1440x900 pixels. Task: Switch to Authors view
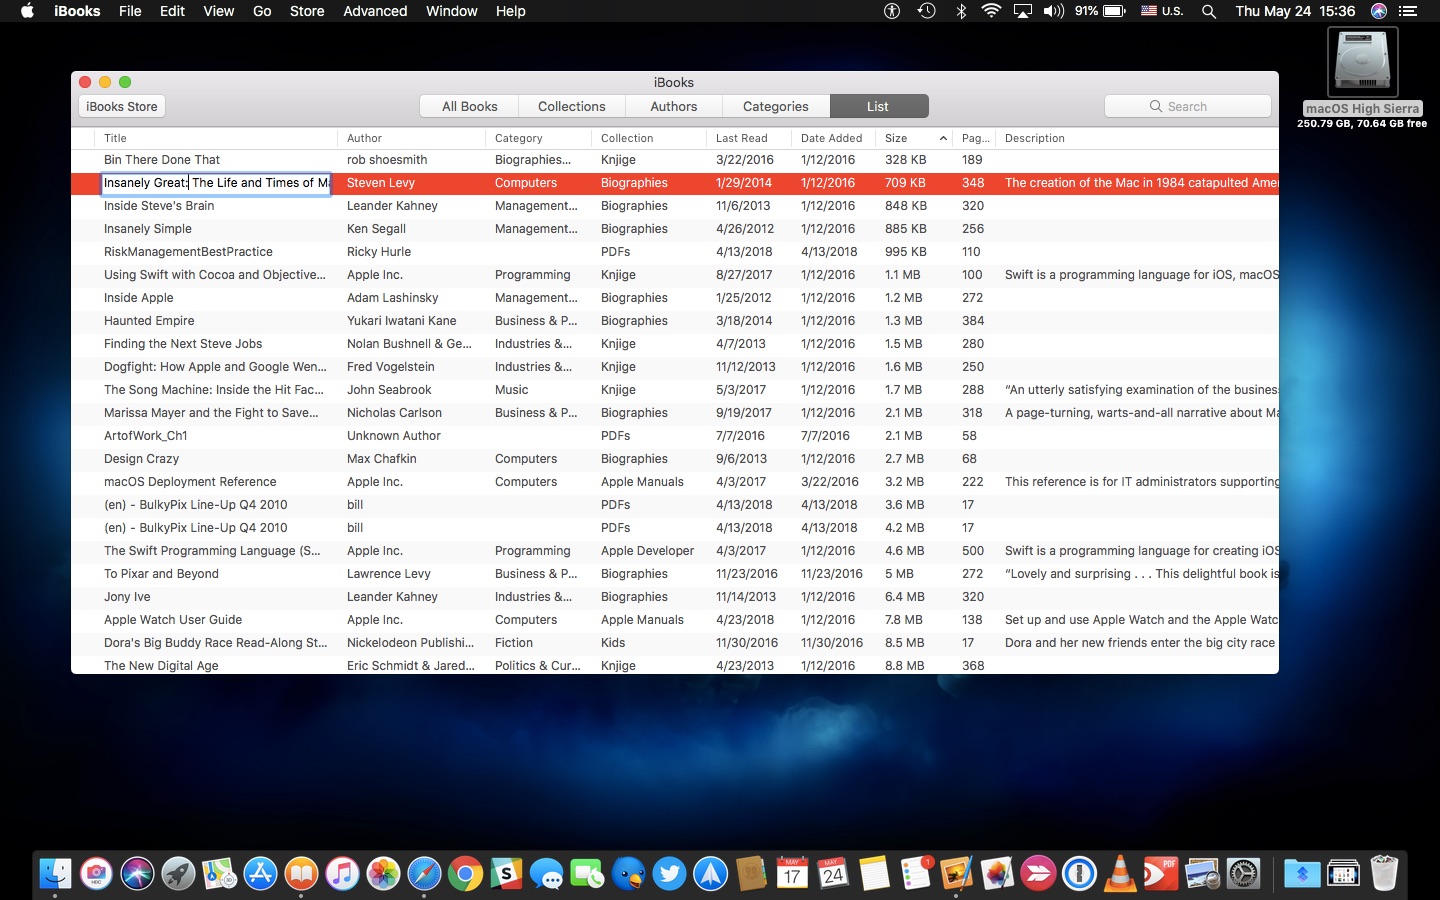coord(674,106)
